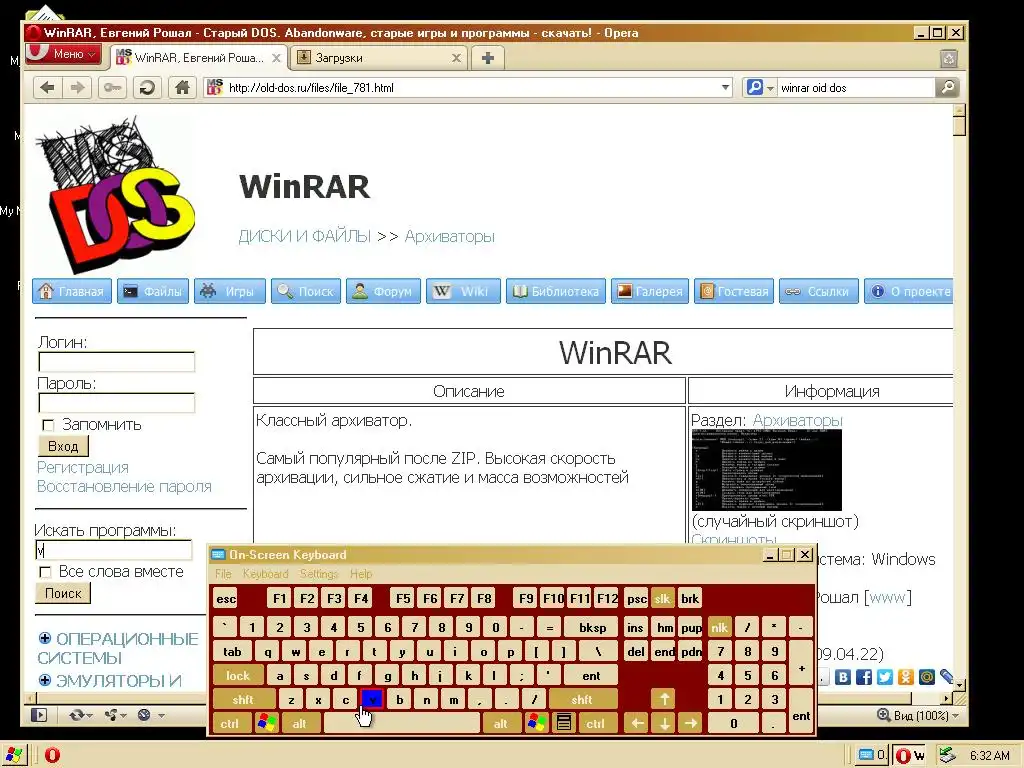Share page on Mail.ru icon

927,677
